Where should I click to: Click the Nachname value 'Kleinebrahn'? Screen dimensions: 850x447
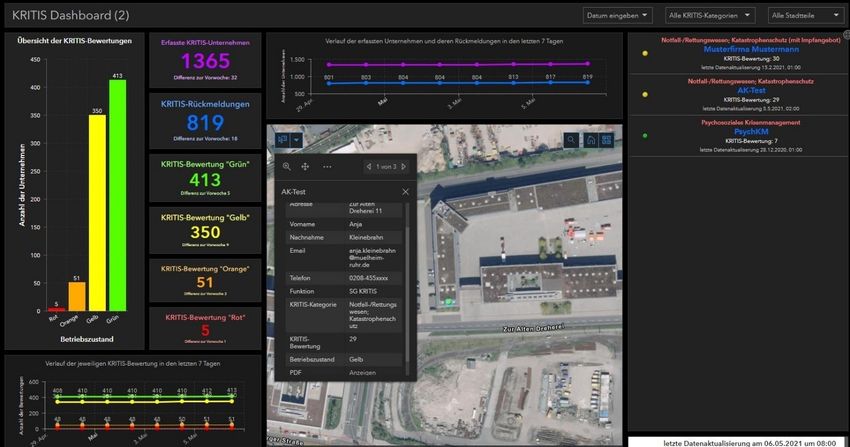pyautogui.click(x=366, y=237)
